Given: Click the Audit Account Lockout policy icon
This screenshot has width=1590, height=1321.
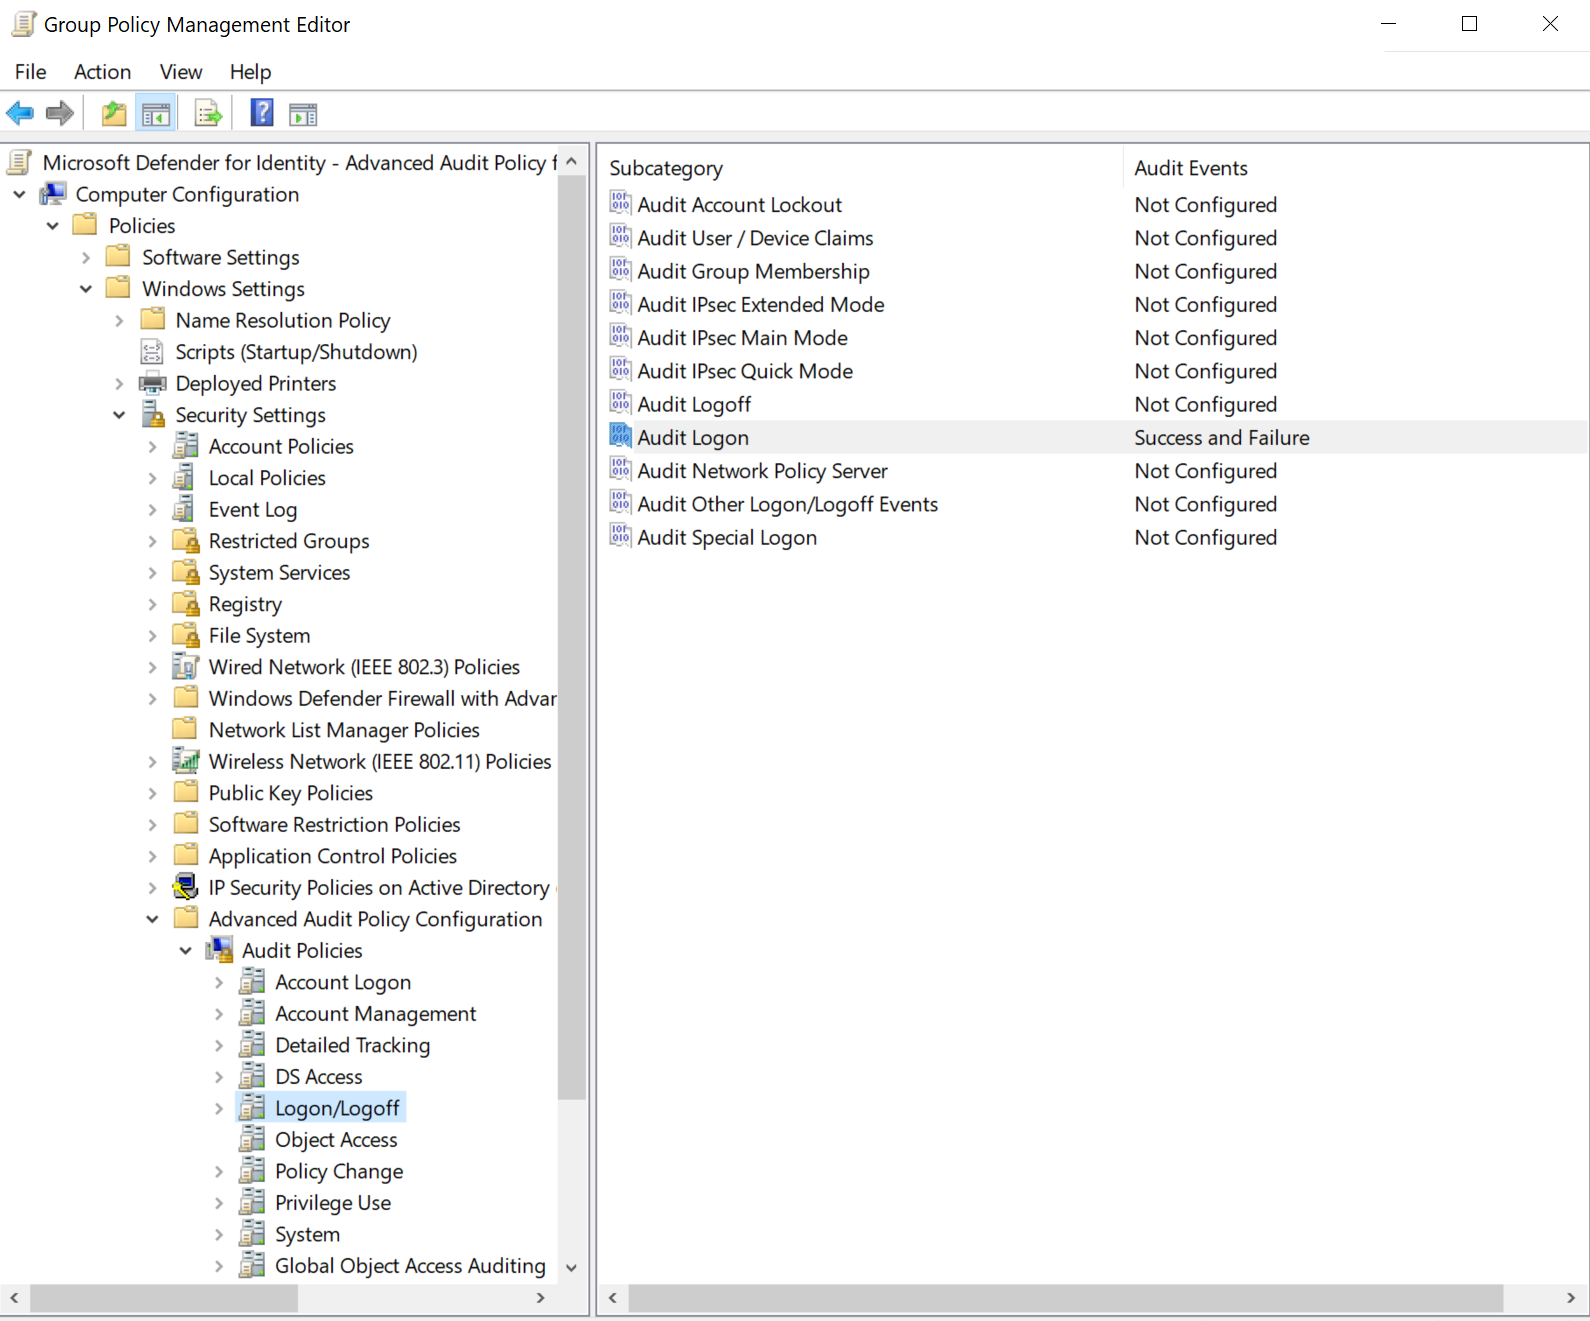Looking at the screenshot, I should [620, 204].
